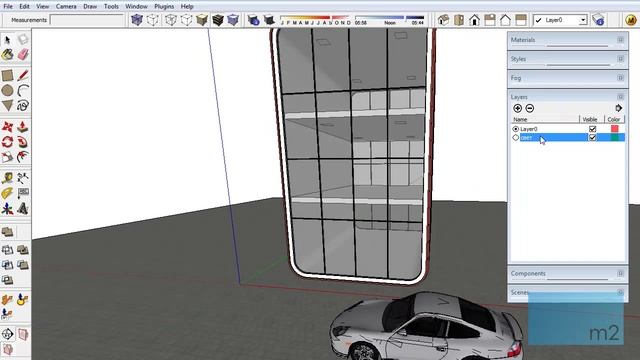Select the Rectangle drawing tool
Image resolution: width=640 pixels, height=360 pixels.
point(7,75)
